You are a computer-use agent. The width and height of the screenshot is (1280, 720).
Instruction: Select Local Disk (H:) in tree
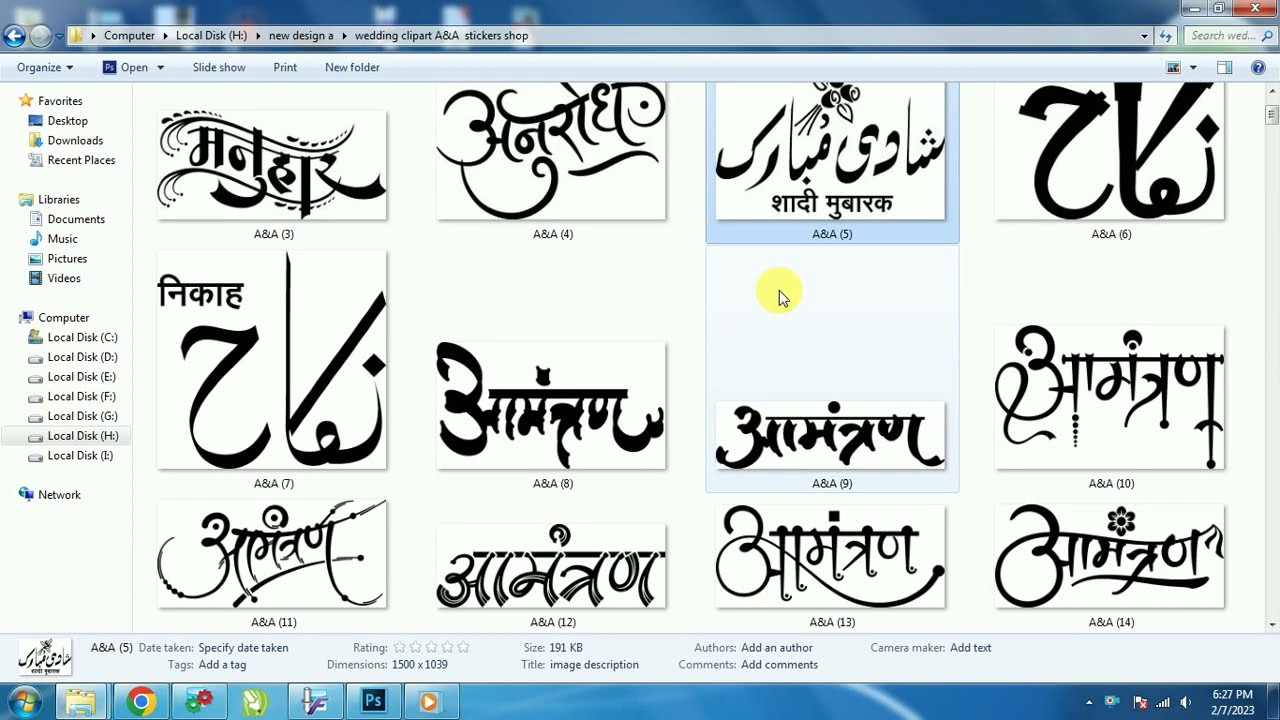click(82, 436)
